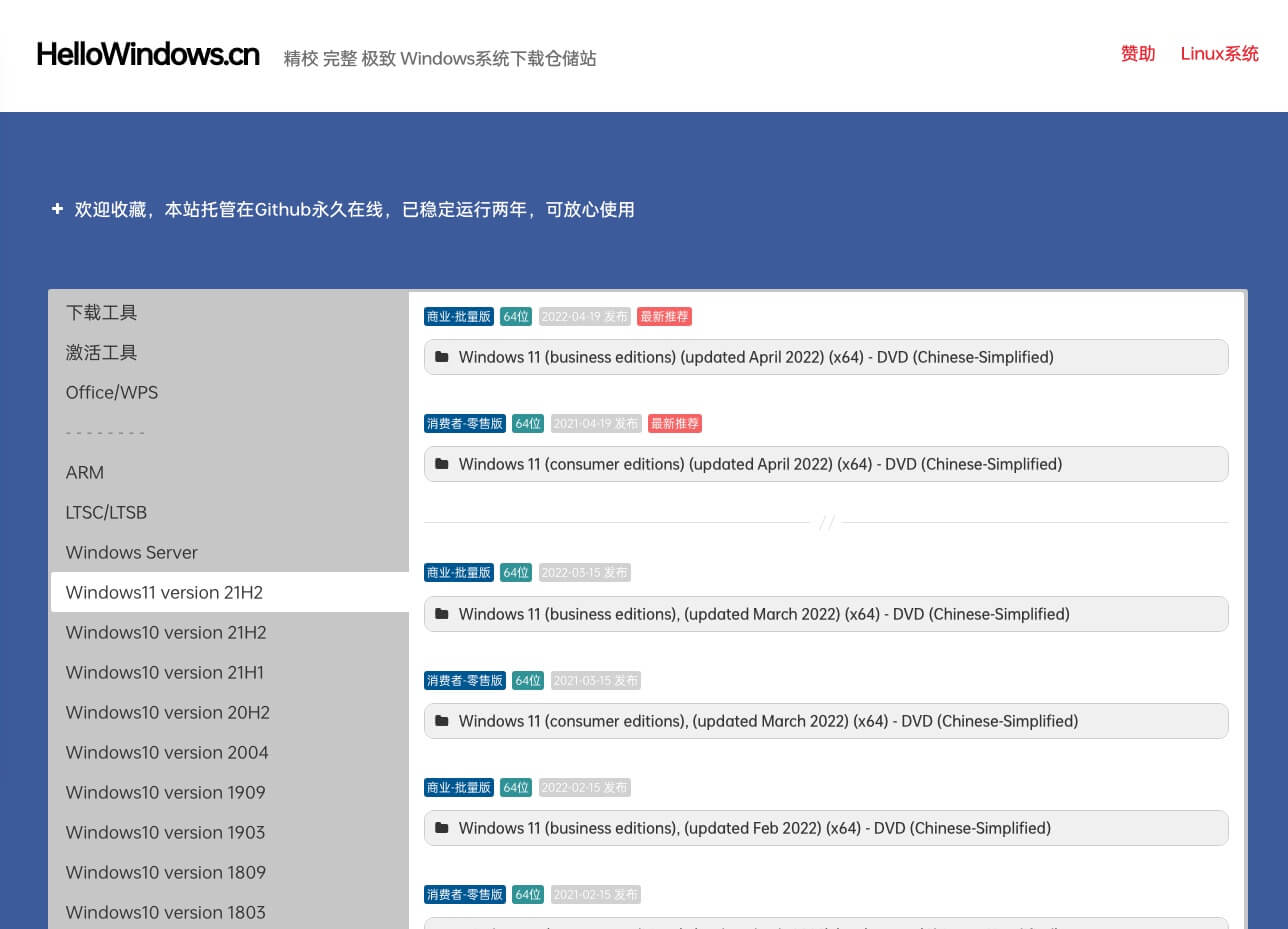Click folder icon of business April 2022 entry
The width and height of the screenshot is (1288, 929).
(442, 357)
